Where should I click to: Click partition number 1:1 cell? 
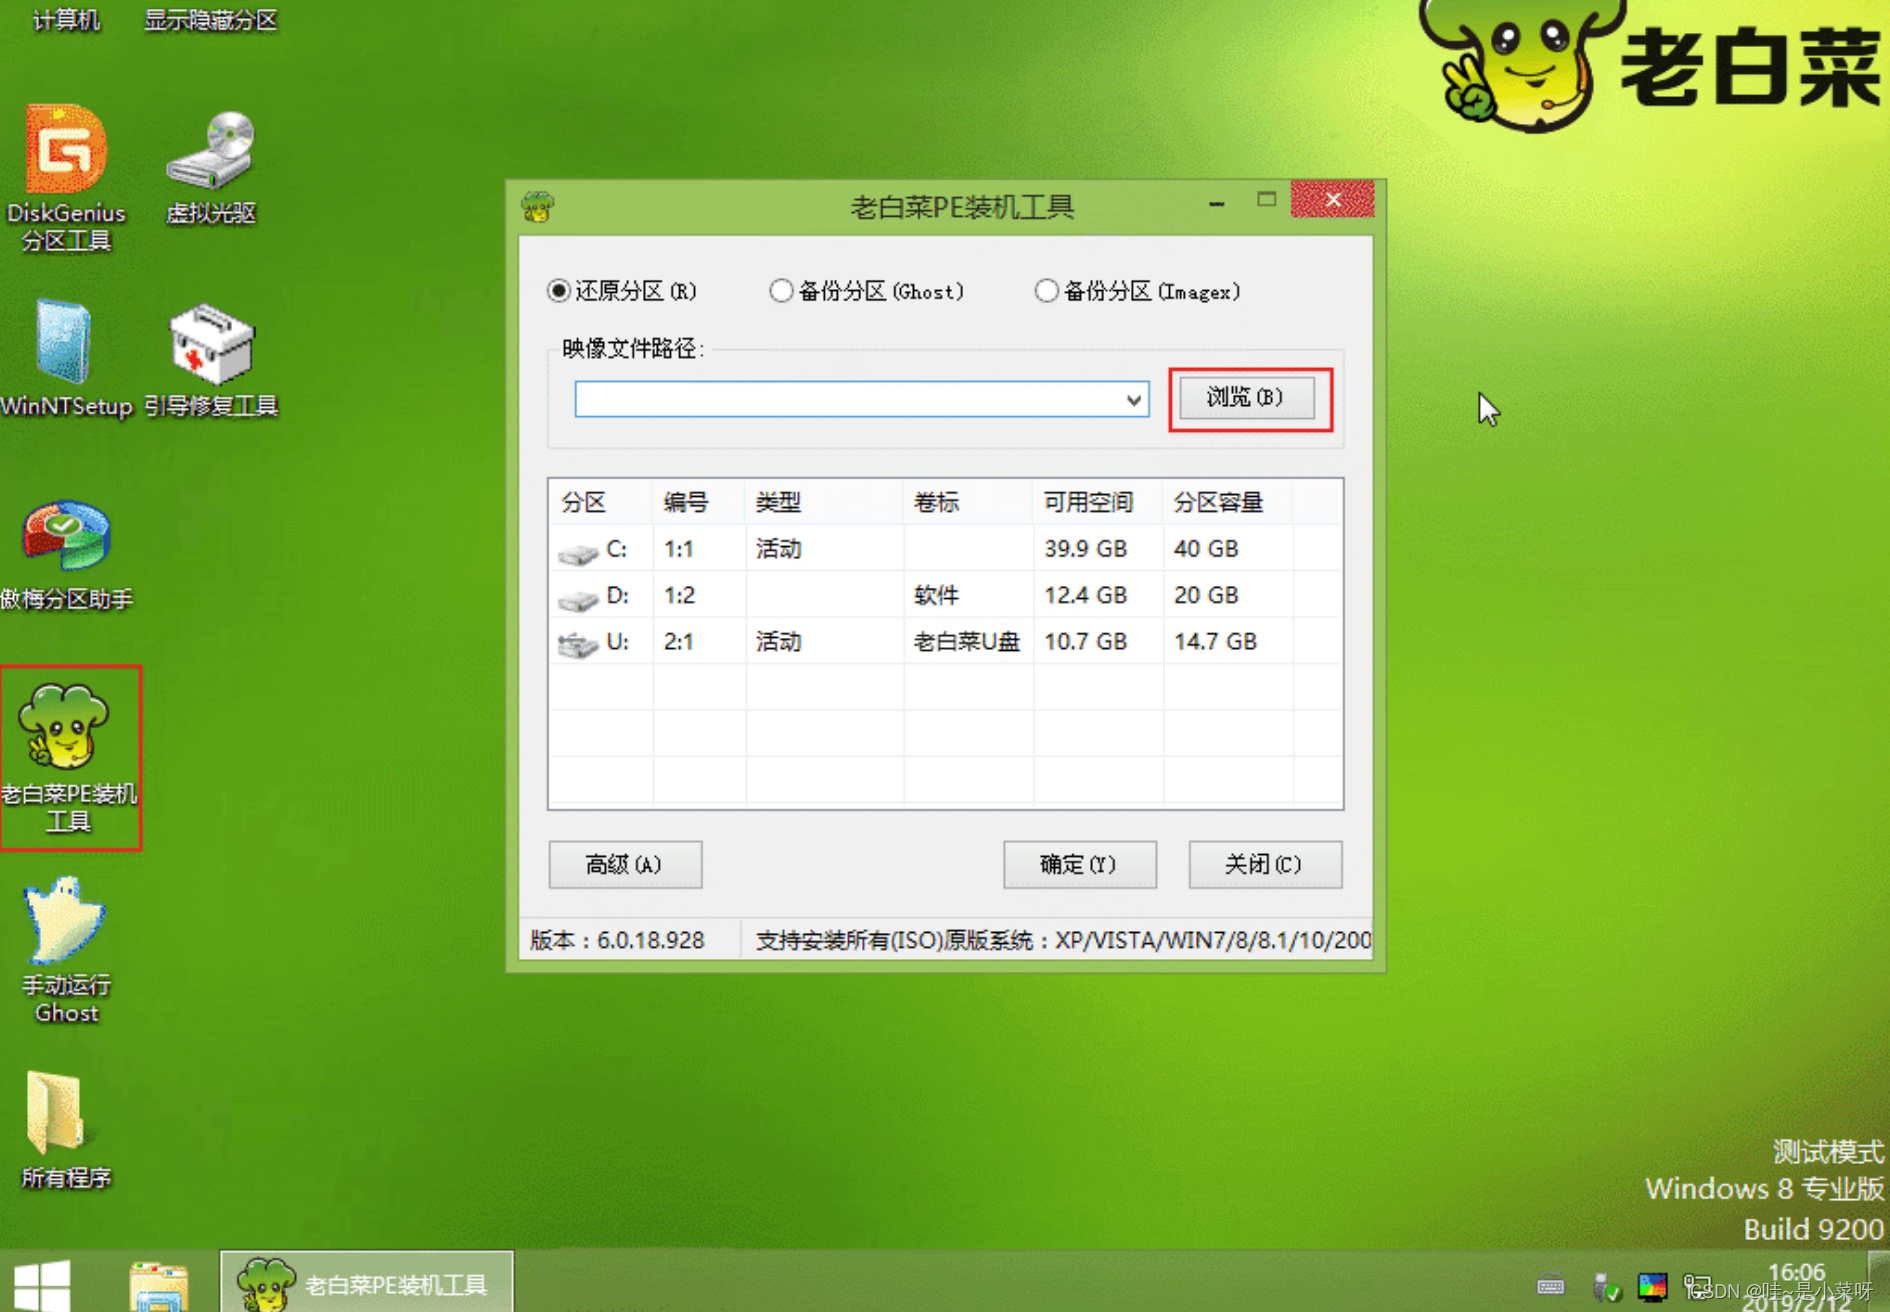679,549
